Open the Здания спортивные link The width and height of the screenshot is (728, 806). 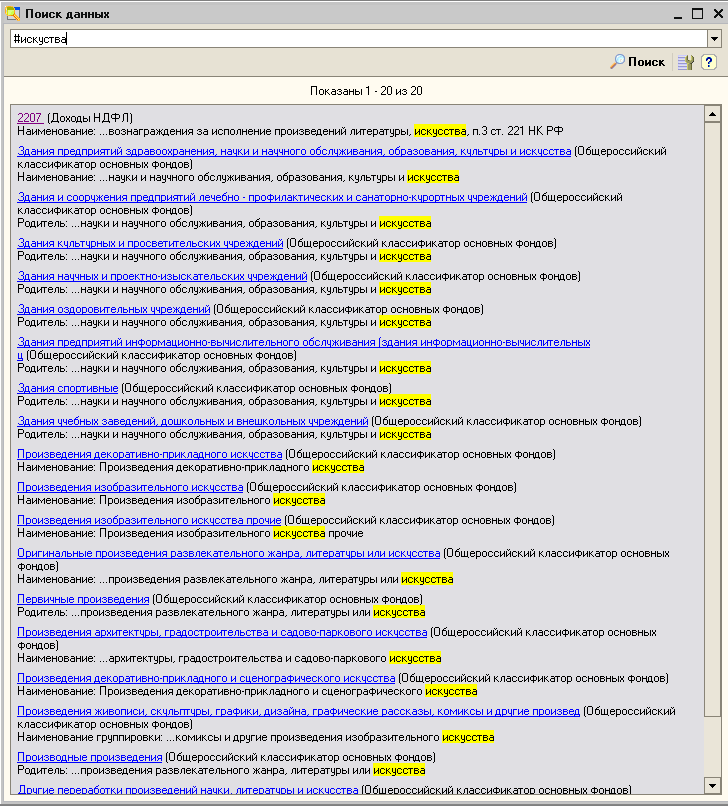point(68,388)
